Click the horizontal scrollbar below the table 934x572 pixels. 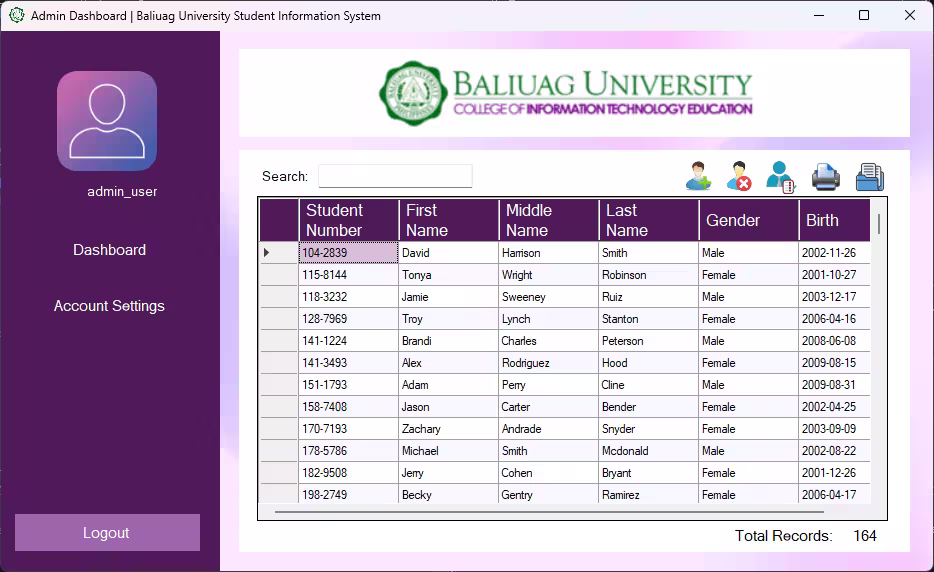tap(549, 511)
